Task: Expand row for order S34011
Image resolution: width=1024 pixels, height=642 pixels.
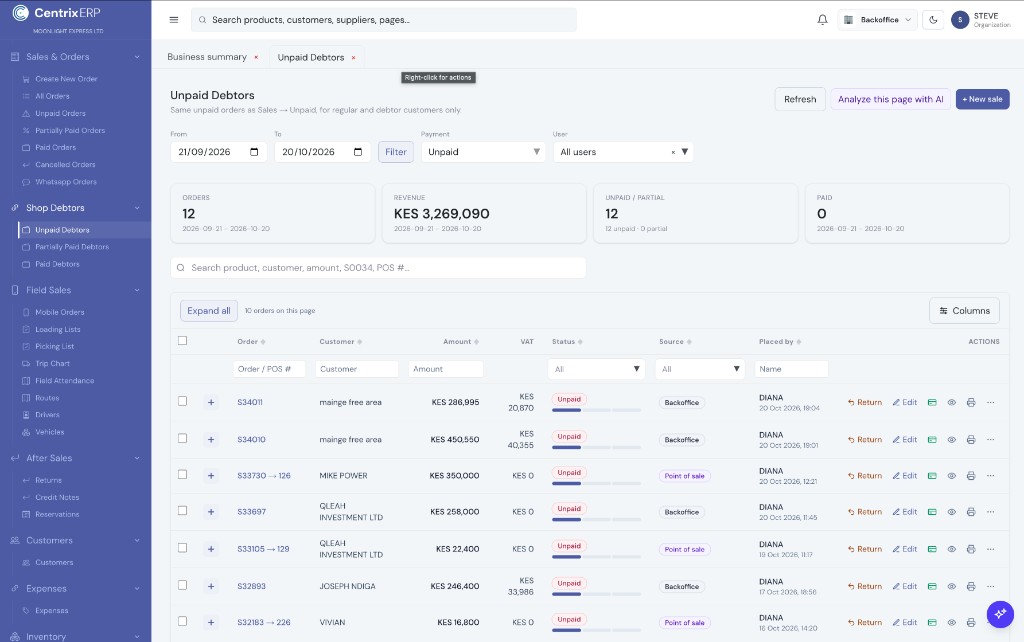Action: pyautogui.click(x=211, y=402)
